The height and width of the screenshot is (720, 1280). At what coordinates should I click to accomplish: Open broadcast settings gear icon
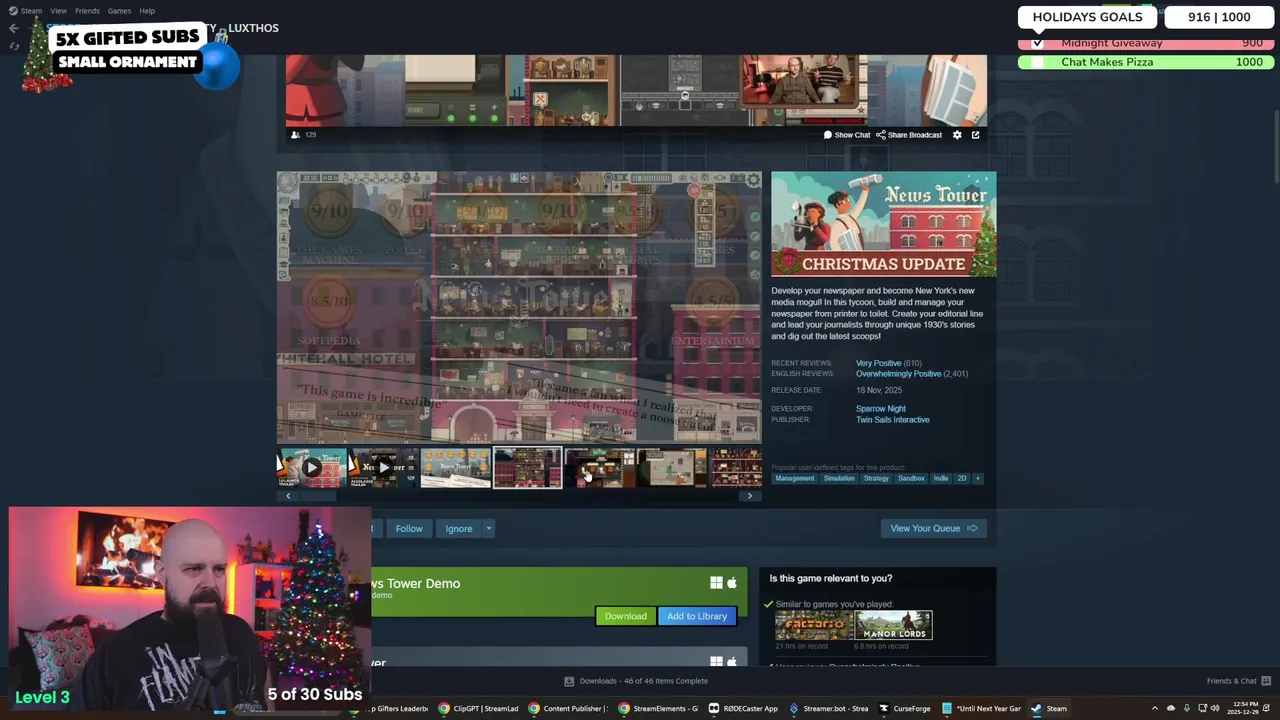957,135
